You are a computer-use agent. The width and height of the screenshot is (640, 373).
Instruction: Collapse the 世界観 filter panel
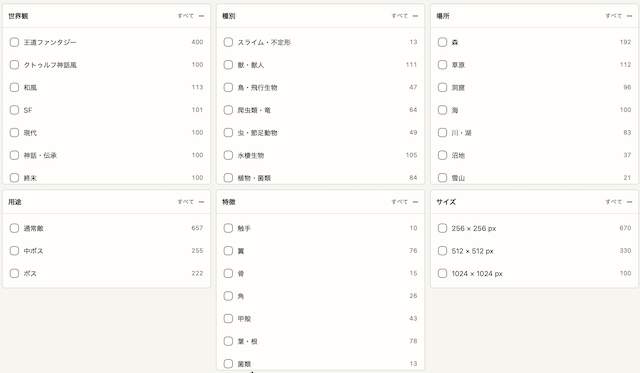(x=201, y=16)
